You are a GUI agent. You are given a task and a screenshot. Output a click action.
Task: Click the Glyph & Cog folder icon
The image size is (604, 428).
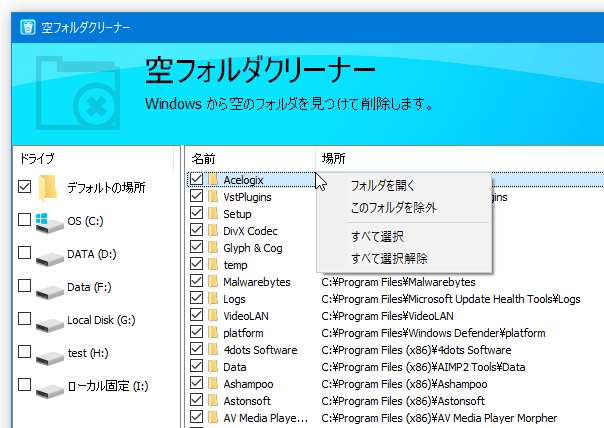coord(213,247)
